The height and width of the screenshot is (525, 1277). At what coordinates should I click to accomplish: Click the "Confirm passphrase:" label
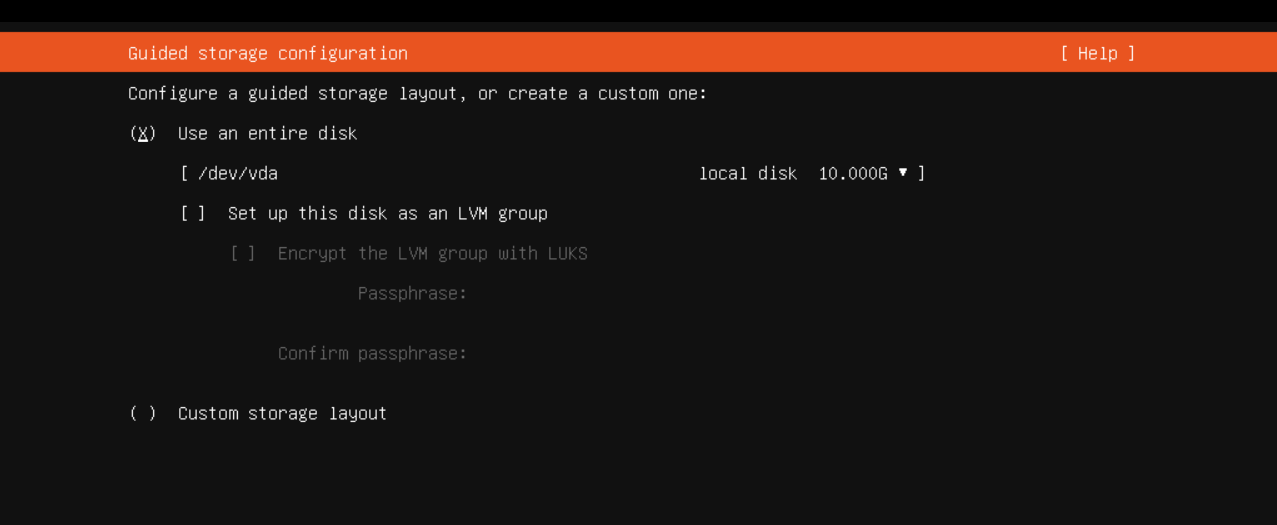pos(373,353)
